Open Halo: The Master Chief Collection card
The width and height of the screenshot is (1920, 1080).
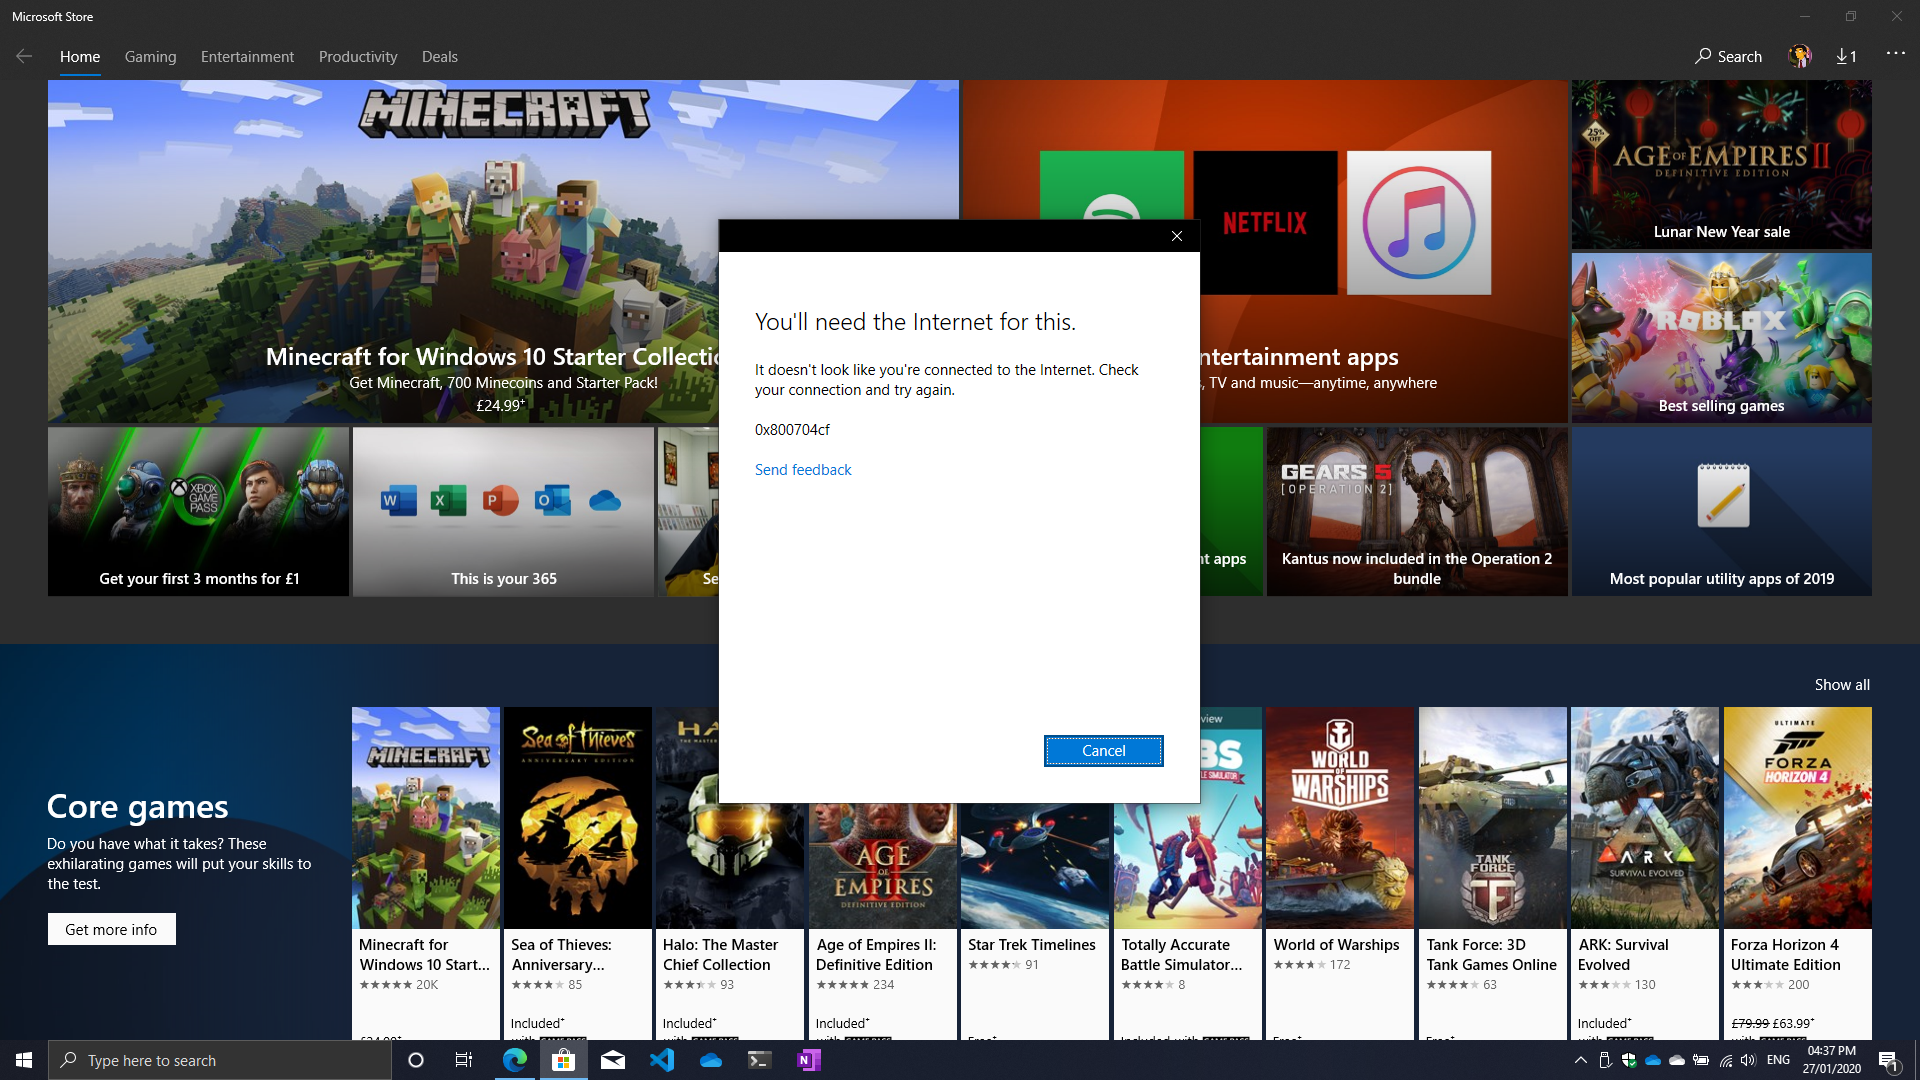coord(730,873)
